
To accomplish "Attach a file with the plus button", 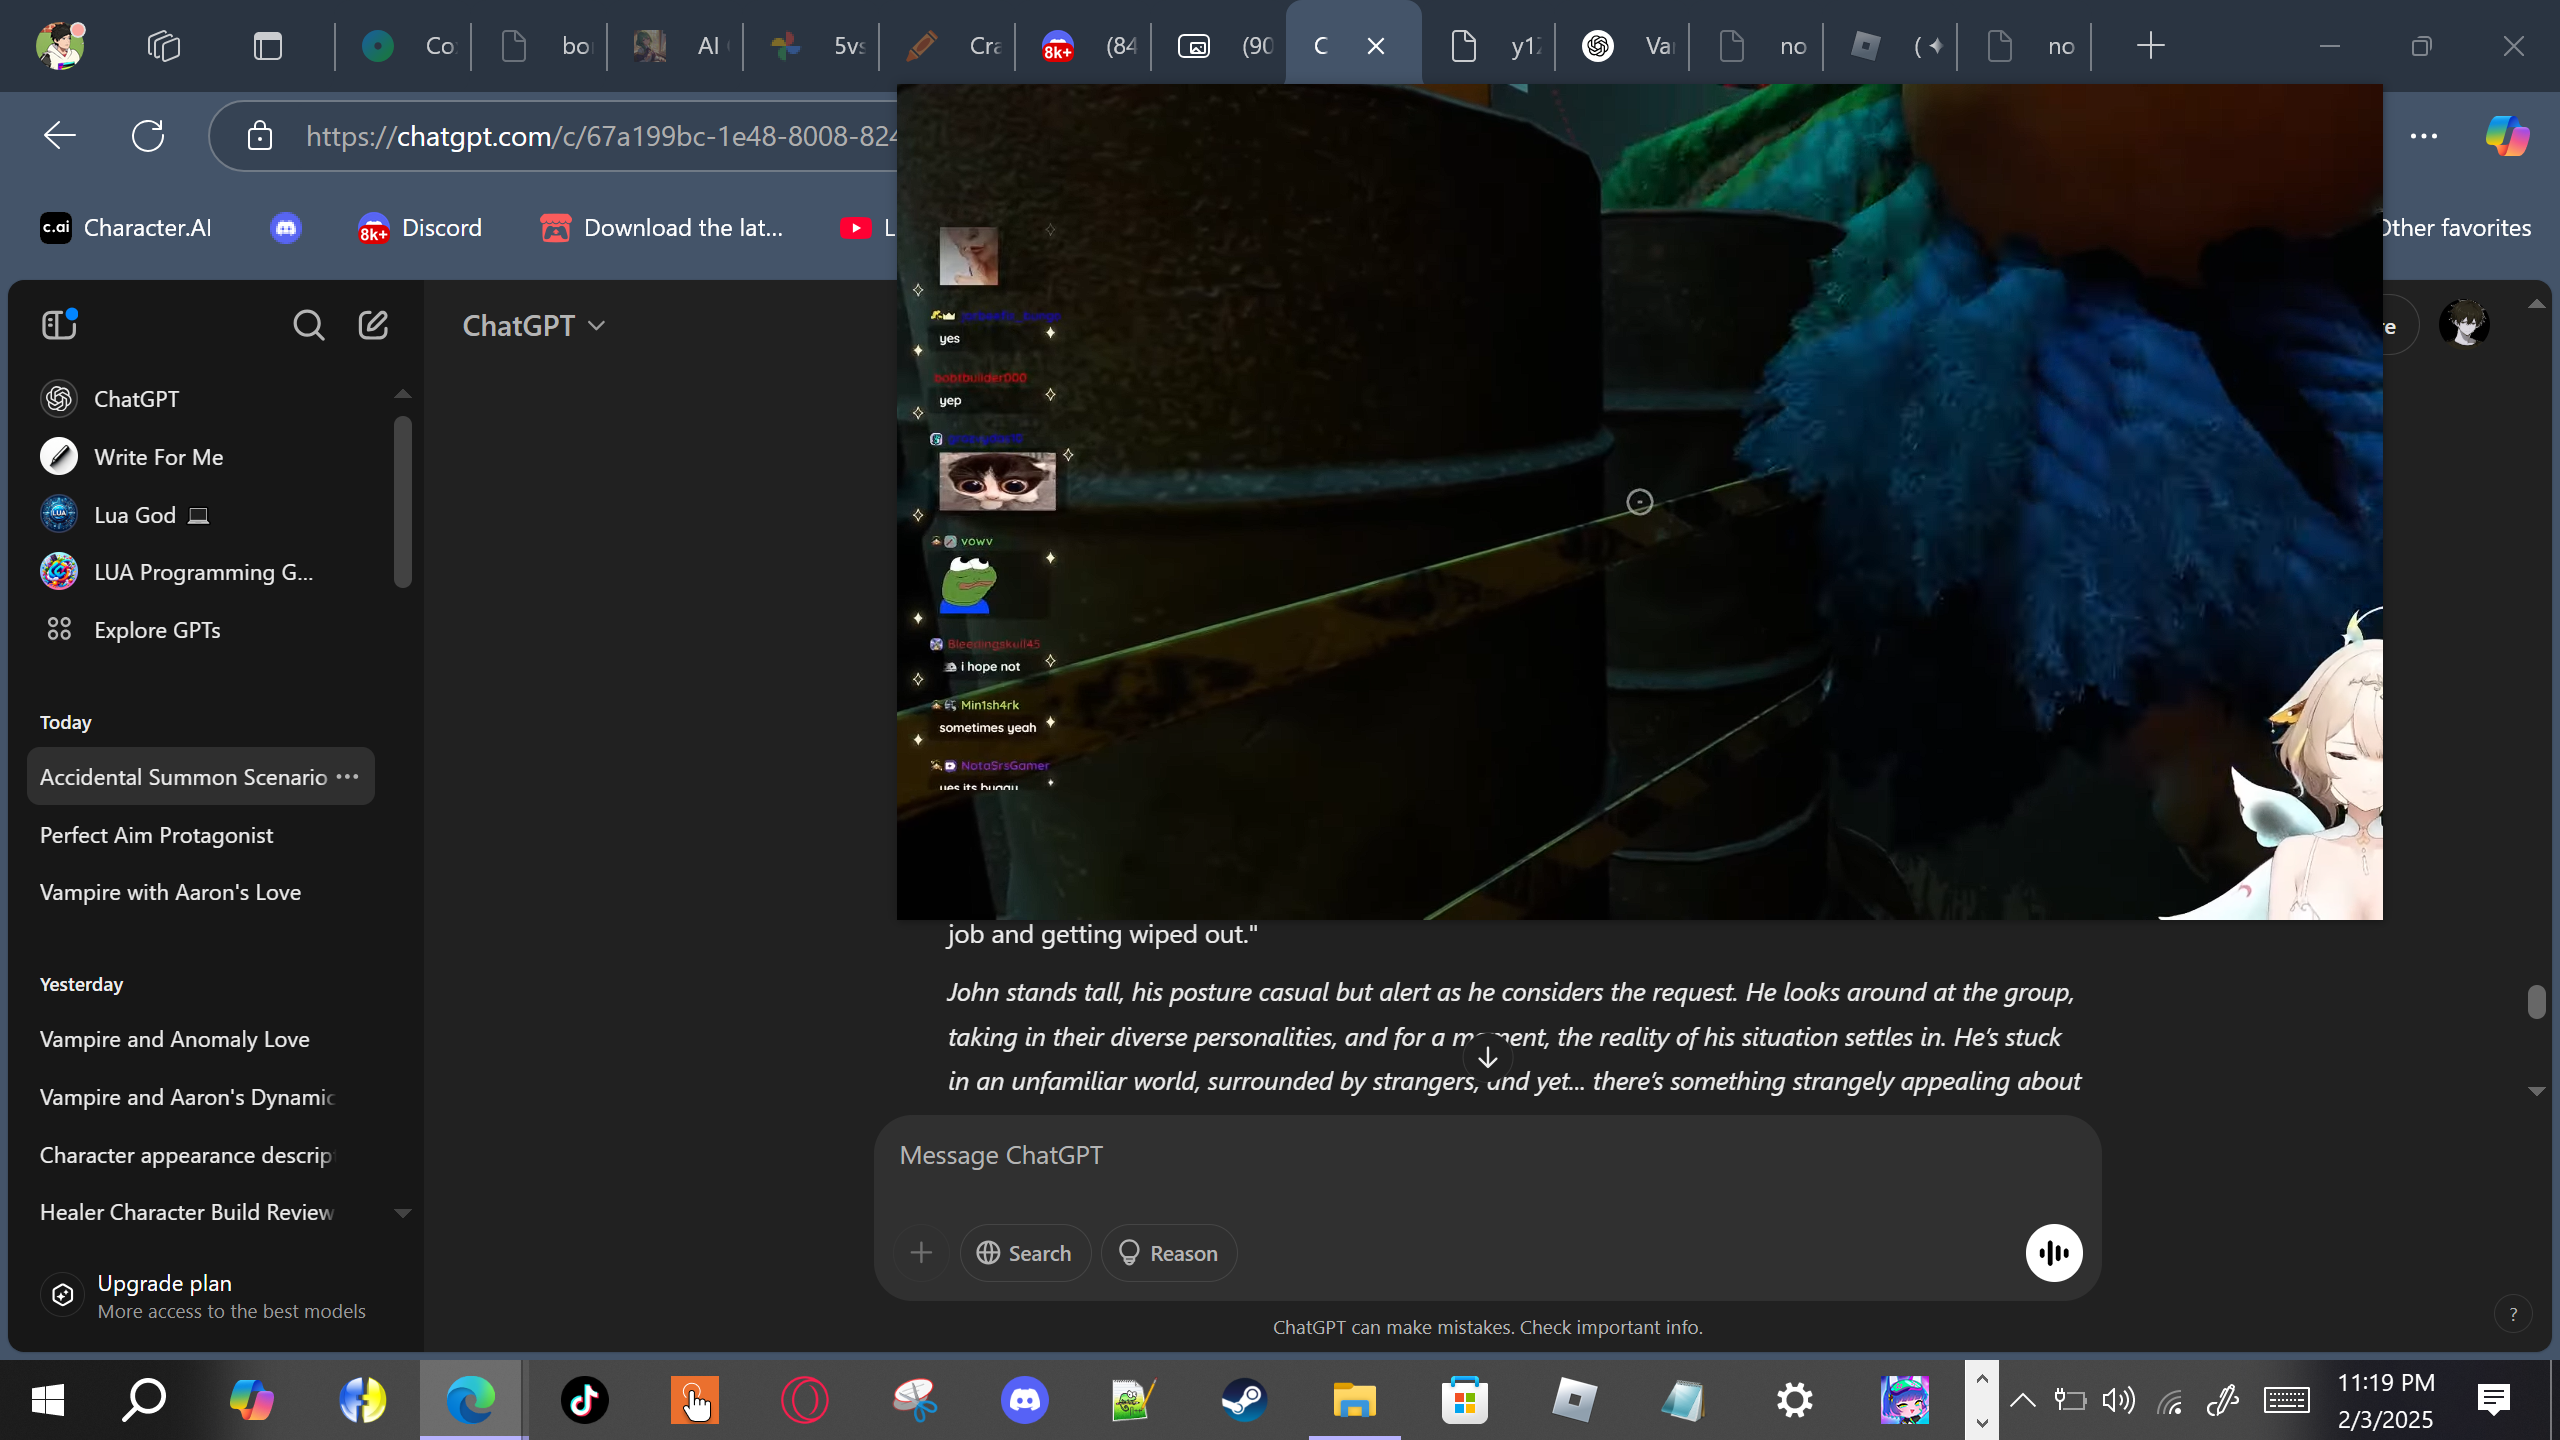I will coord(921,1253).
